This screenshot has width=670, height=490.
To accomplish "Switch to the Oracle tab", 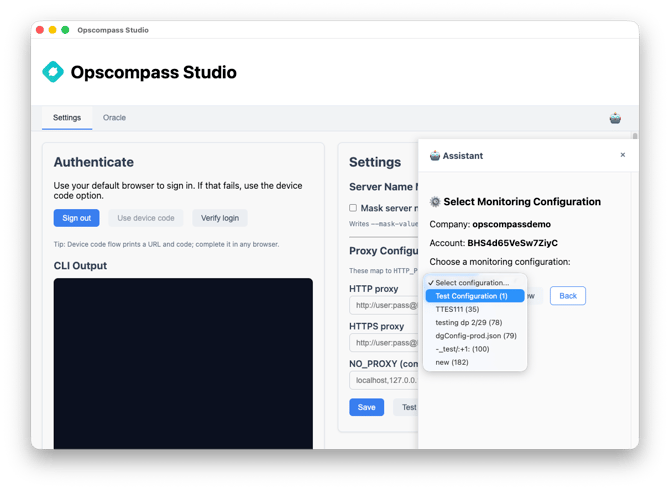I will pos(114,118).
